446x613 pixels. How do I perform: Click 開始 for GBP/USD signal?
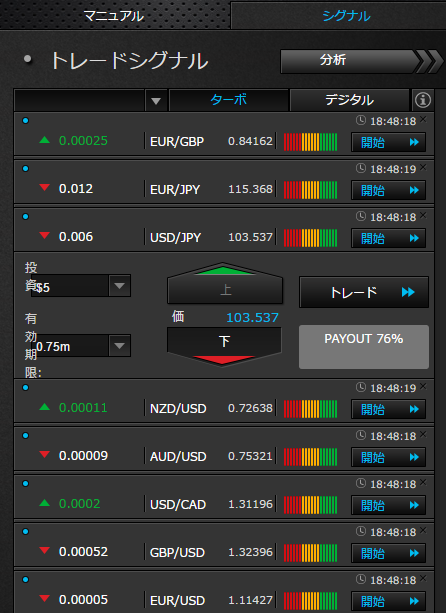pos(388,553)
